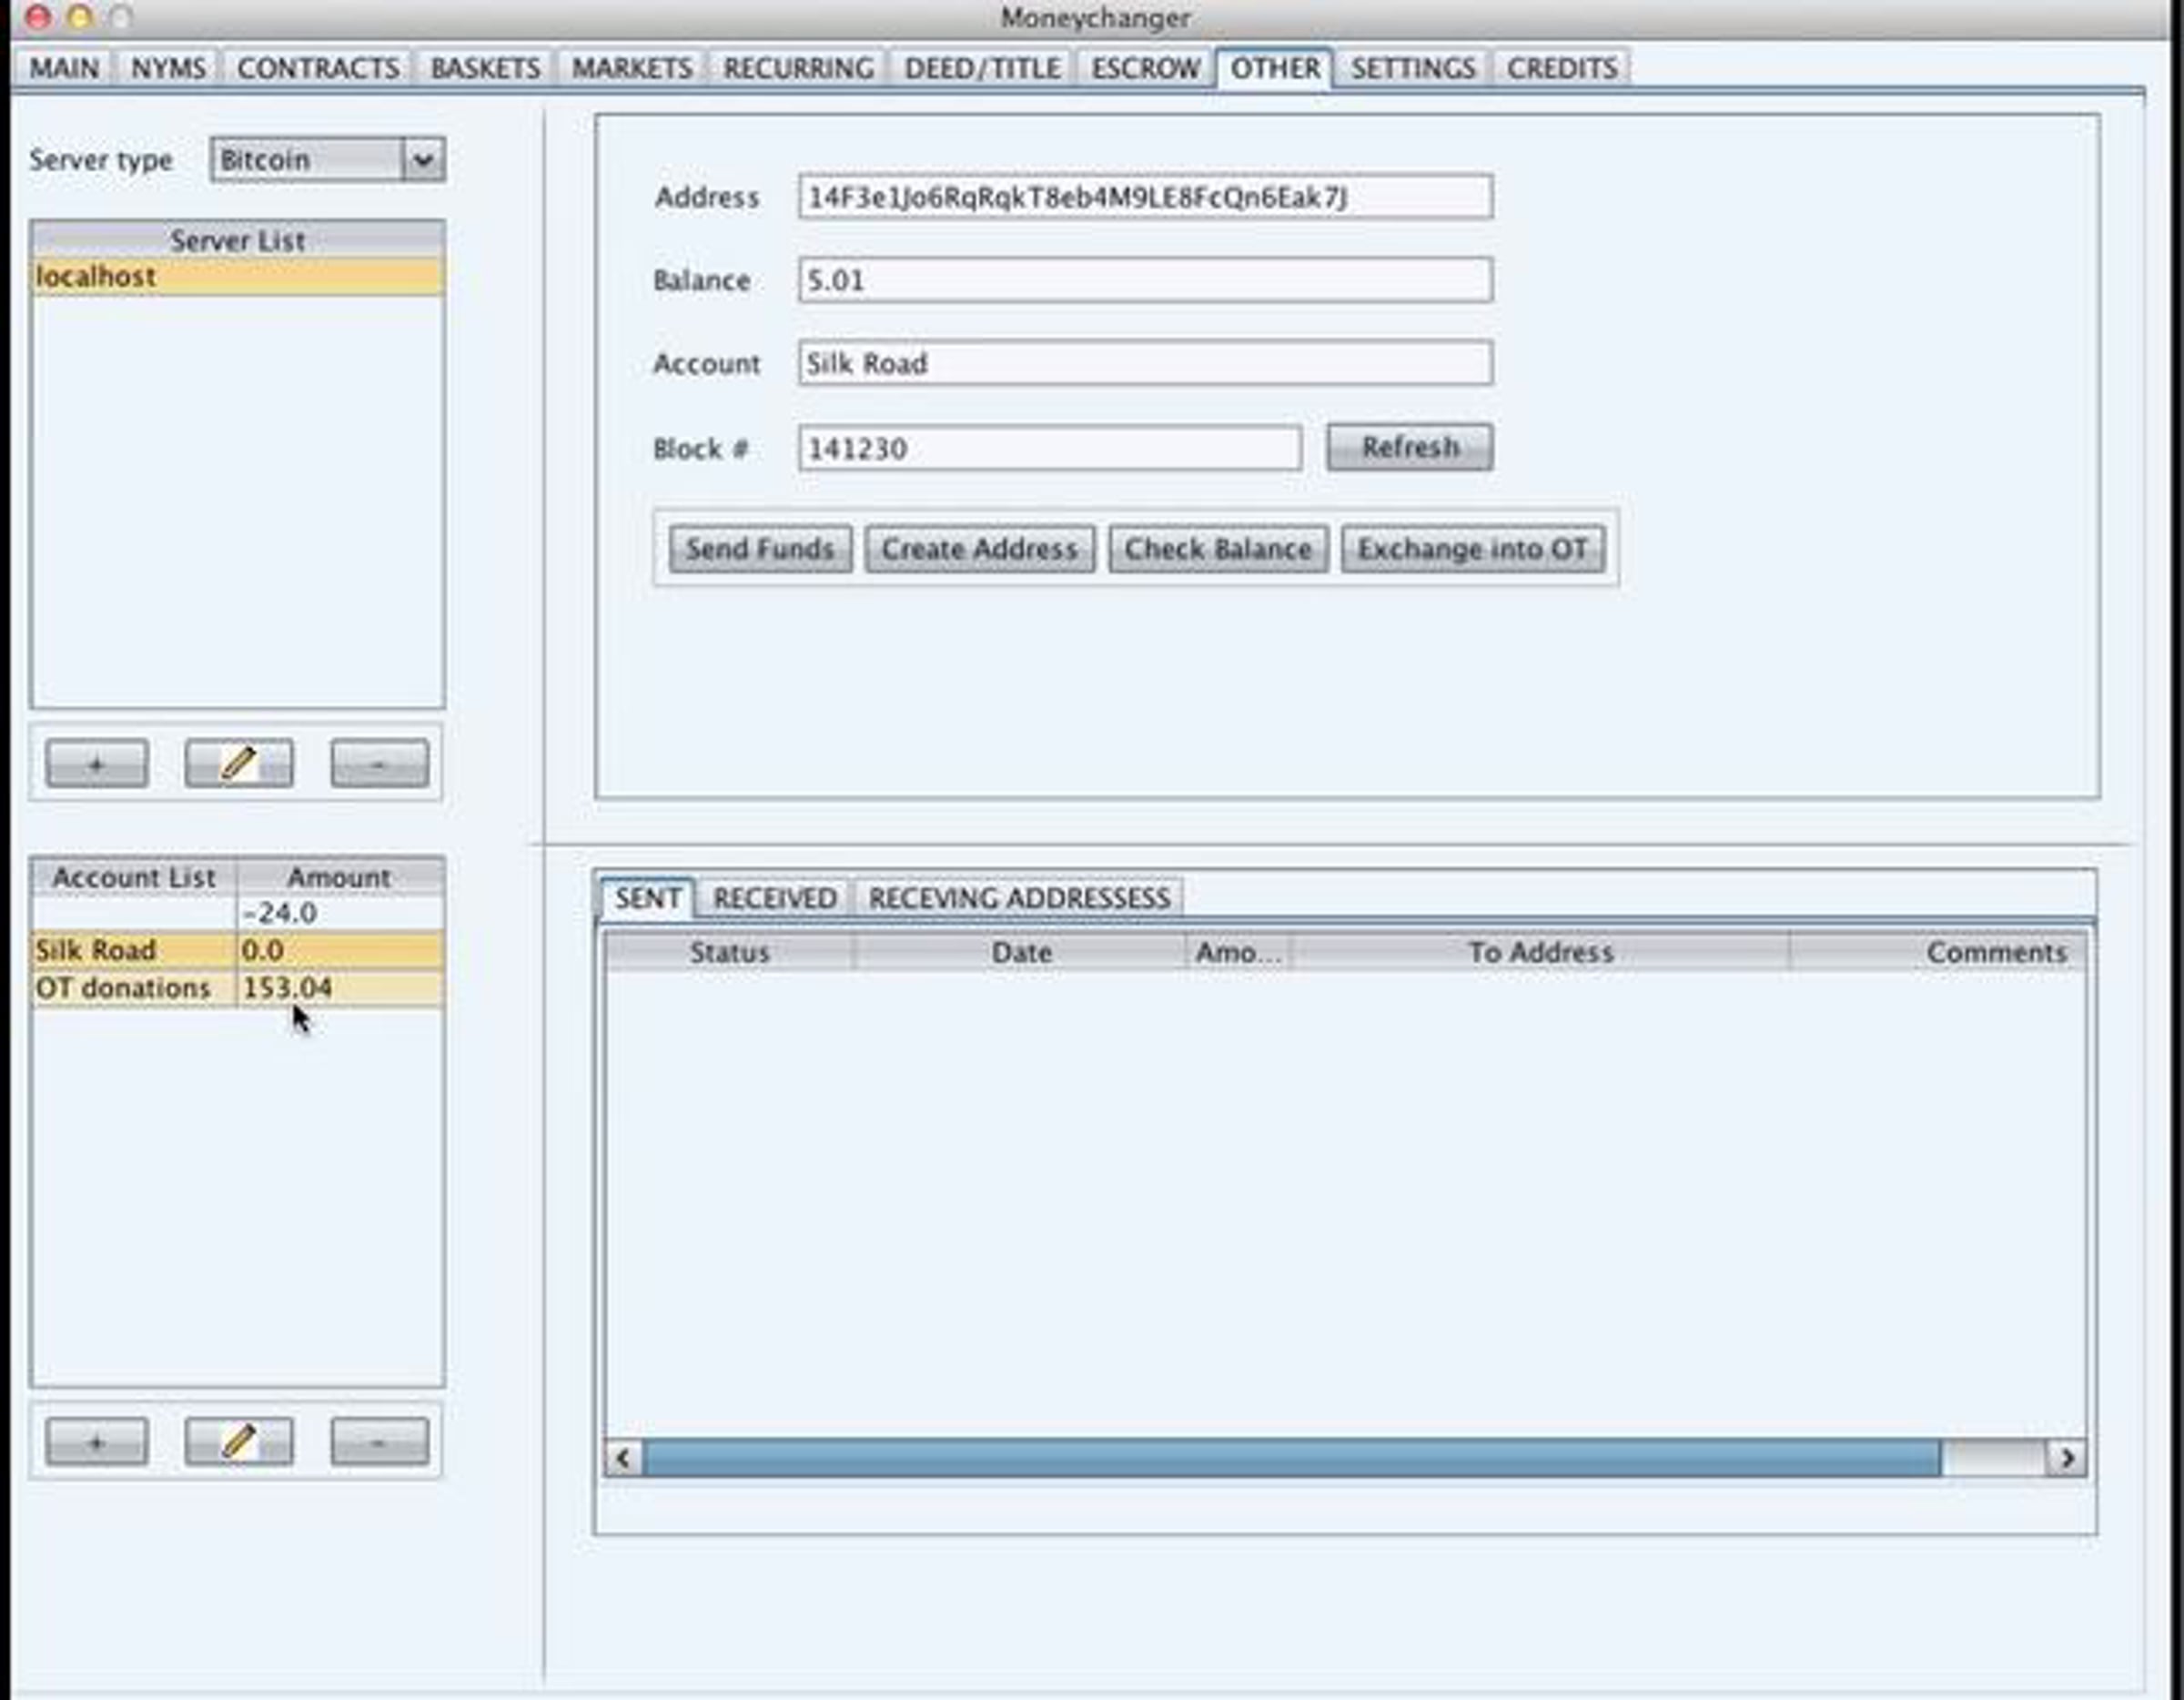Go to the CONTRACTS tab

point(318,68)
